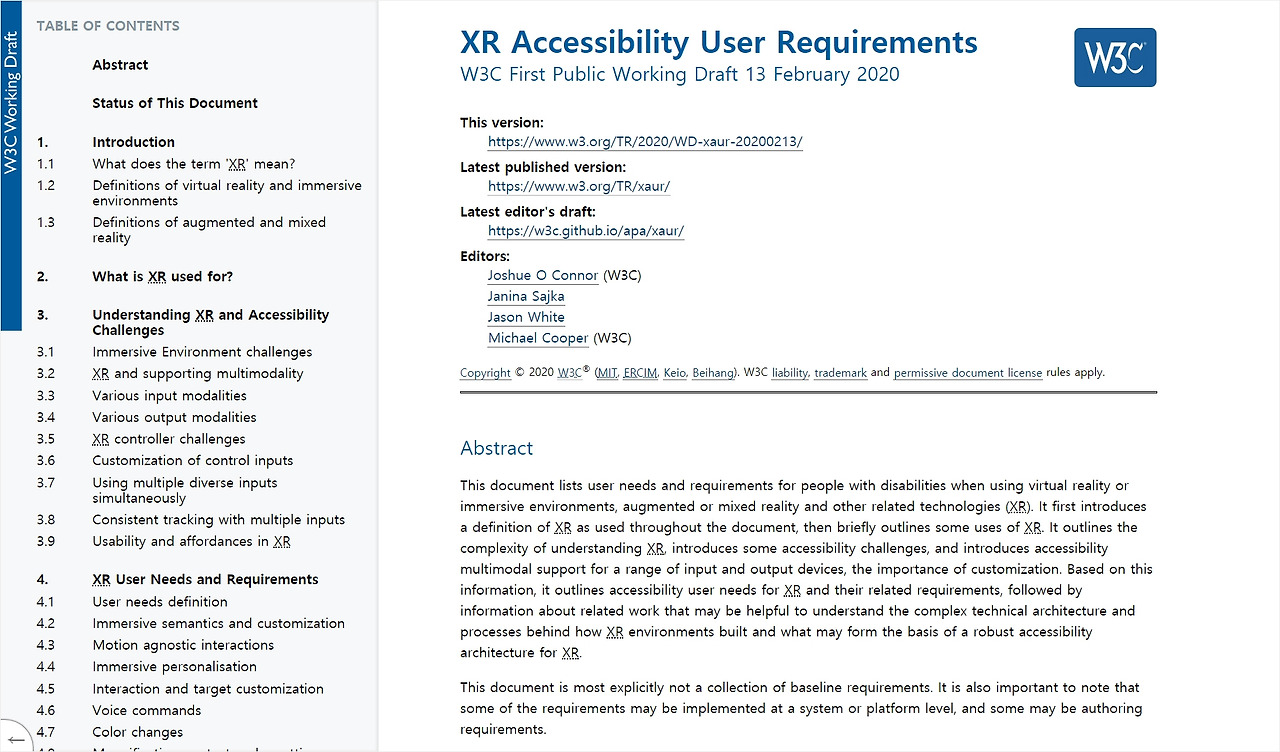The height and width of the screenshot is (752, 1280).
Task: Open Janina Sajka's editor link
Action: [526, 296]
